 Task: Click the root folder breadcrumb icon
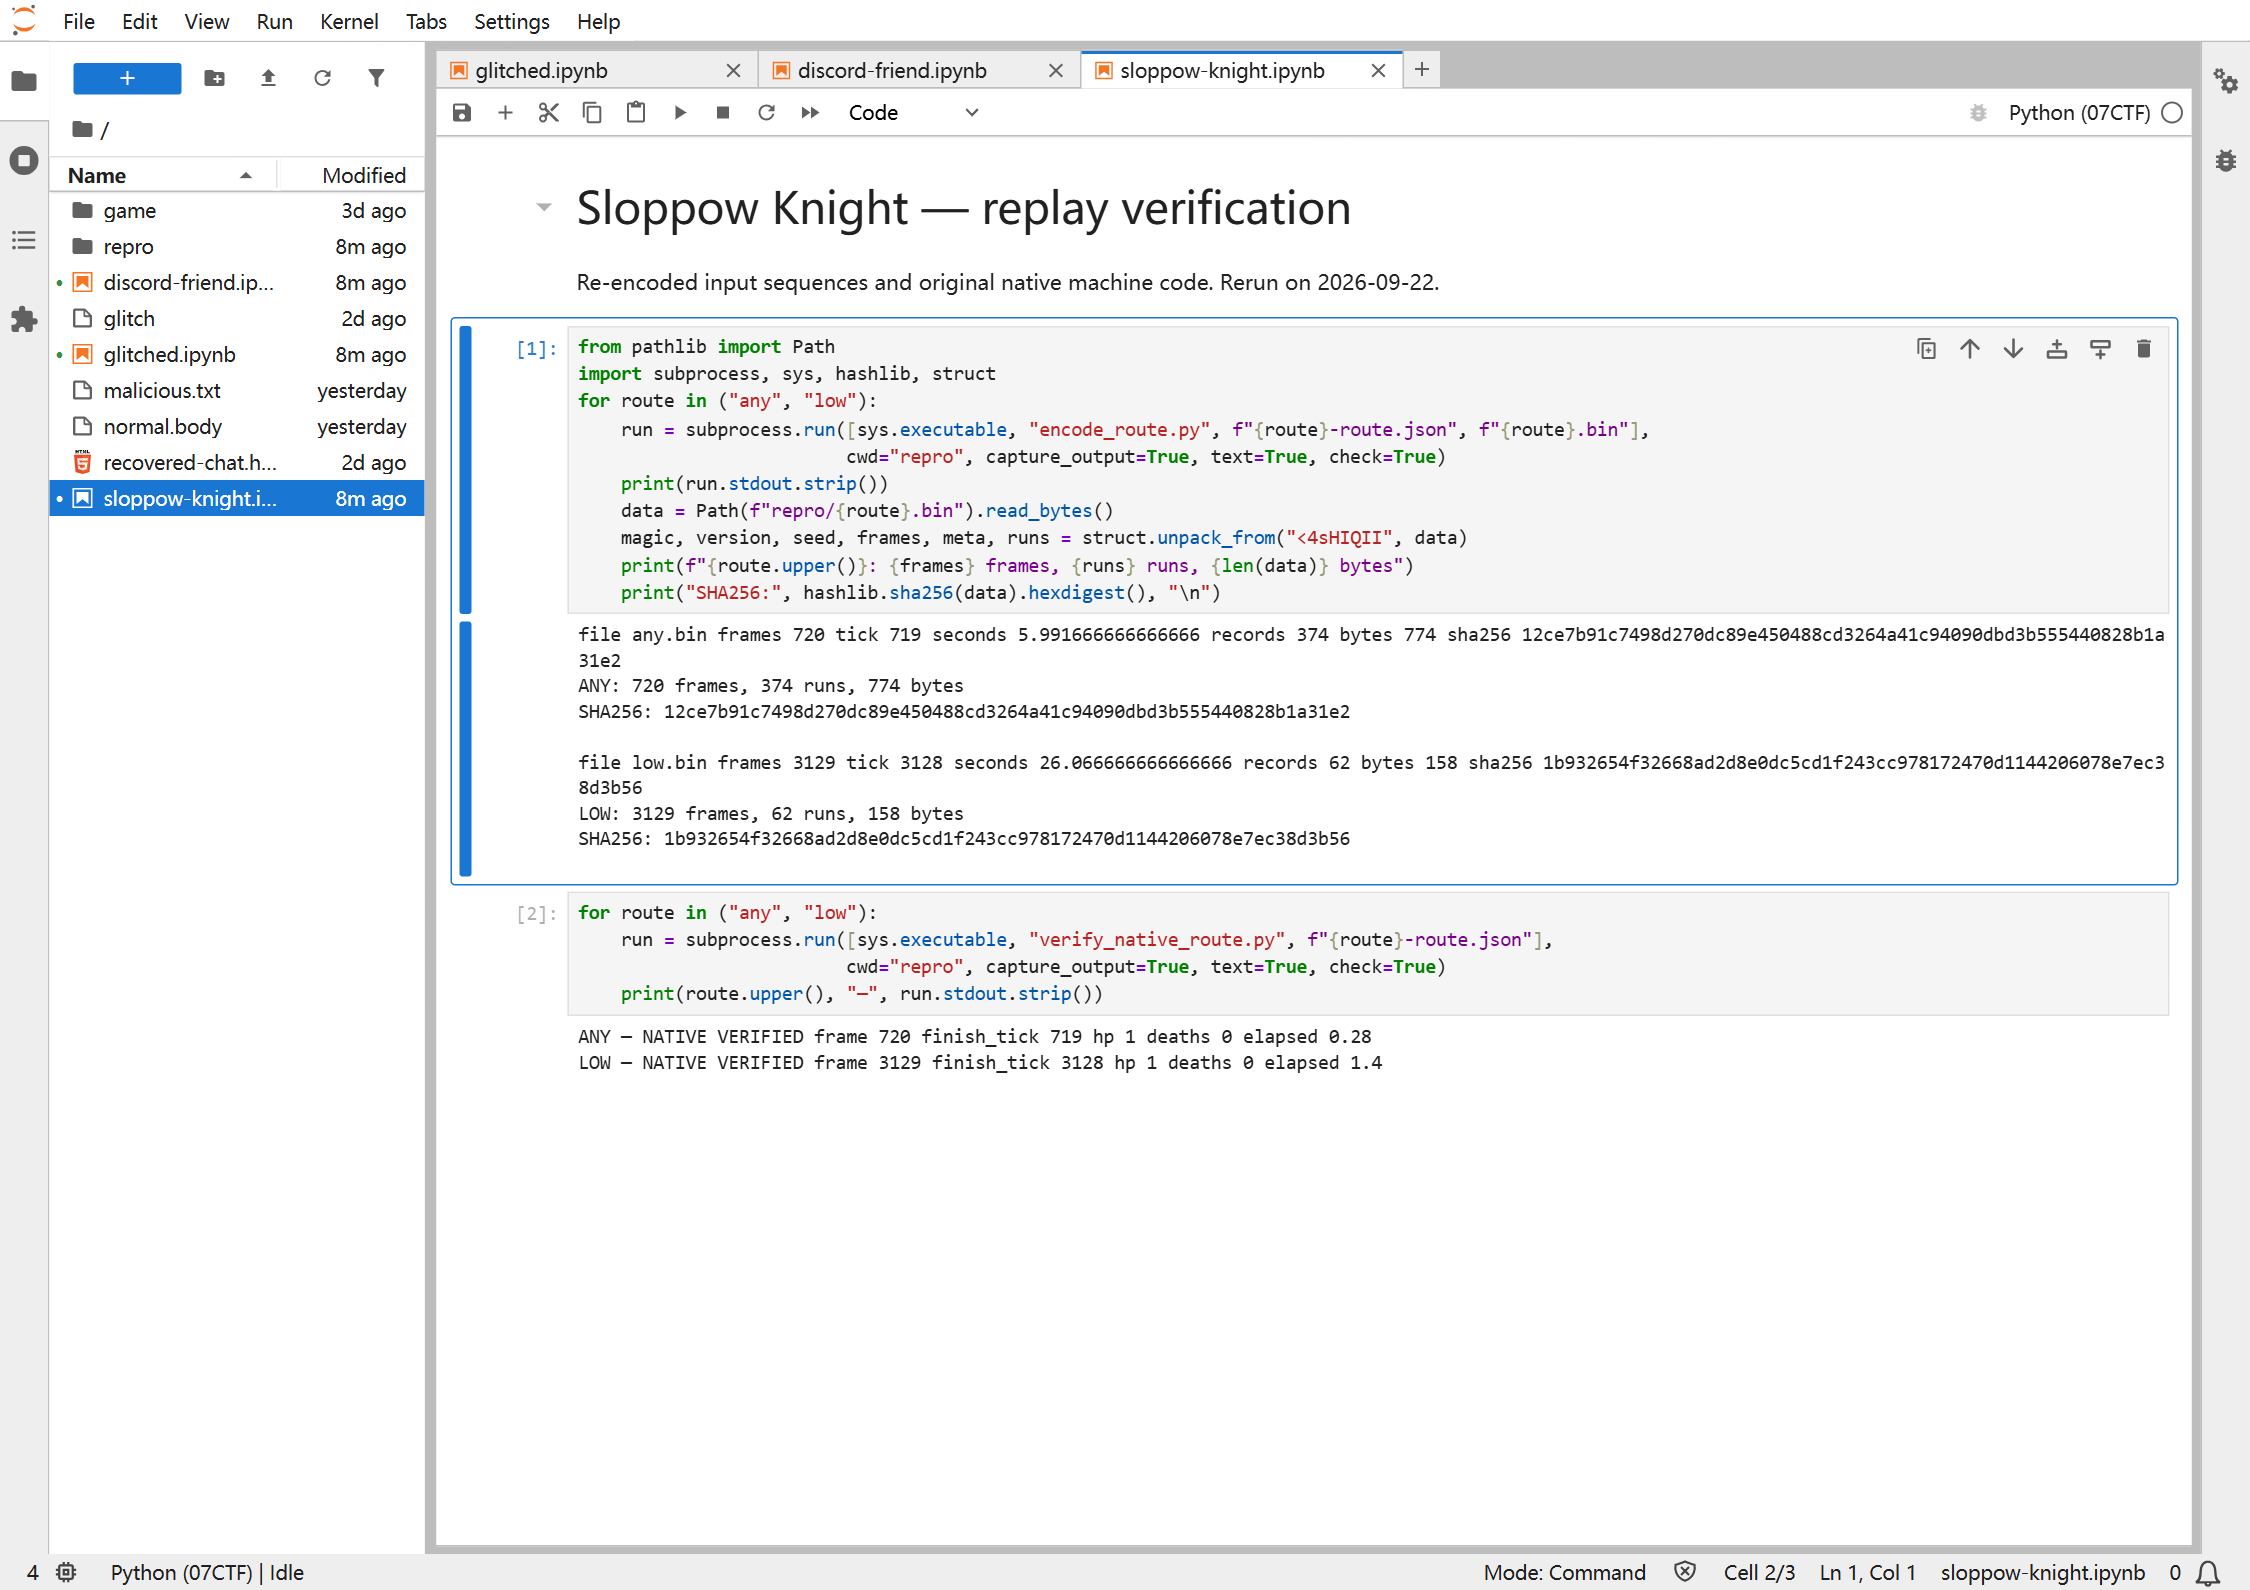pyautogui.click(x=84, y=129)
